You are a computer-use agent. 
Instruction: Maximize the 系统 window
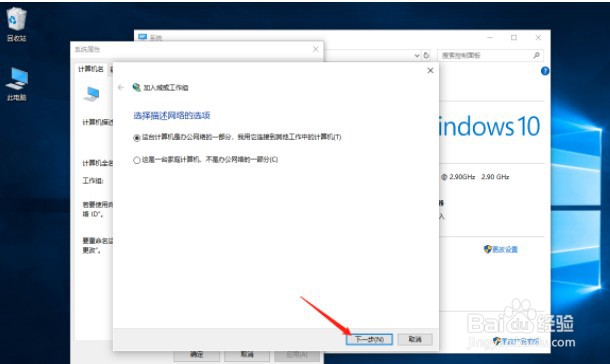click(514, 38)
